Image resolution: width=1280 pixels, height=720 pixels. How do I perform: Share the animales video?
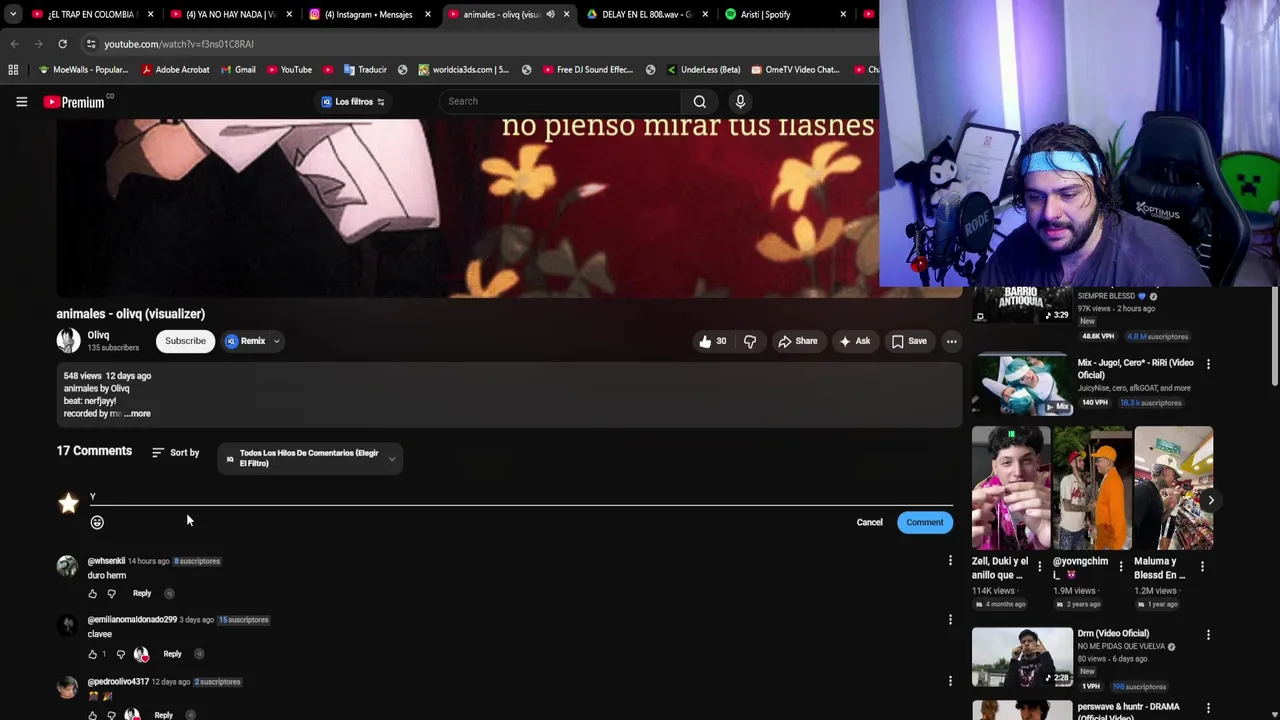click(x=798, y=341)
